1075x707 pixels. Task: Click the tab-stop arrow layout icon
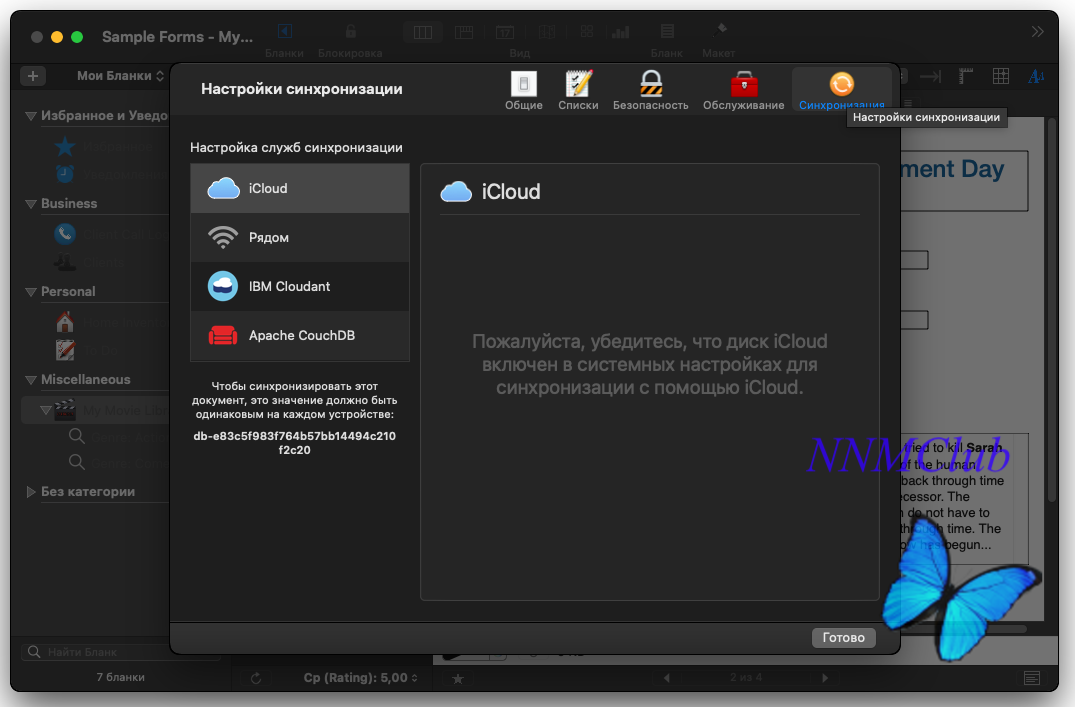point(930,76)
